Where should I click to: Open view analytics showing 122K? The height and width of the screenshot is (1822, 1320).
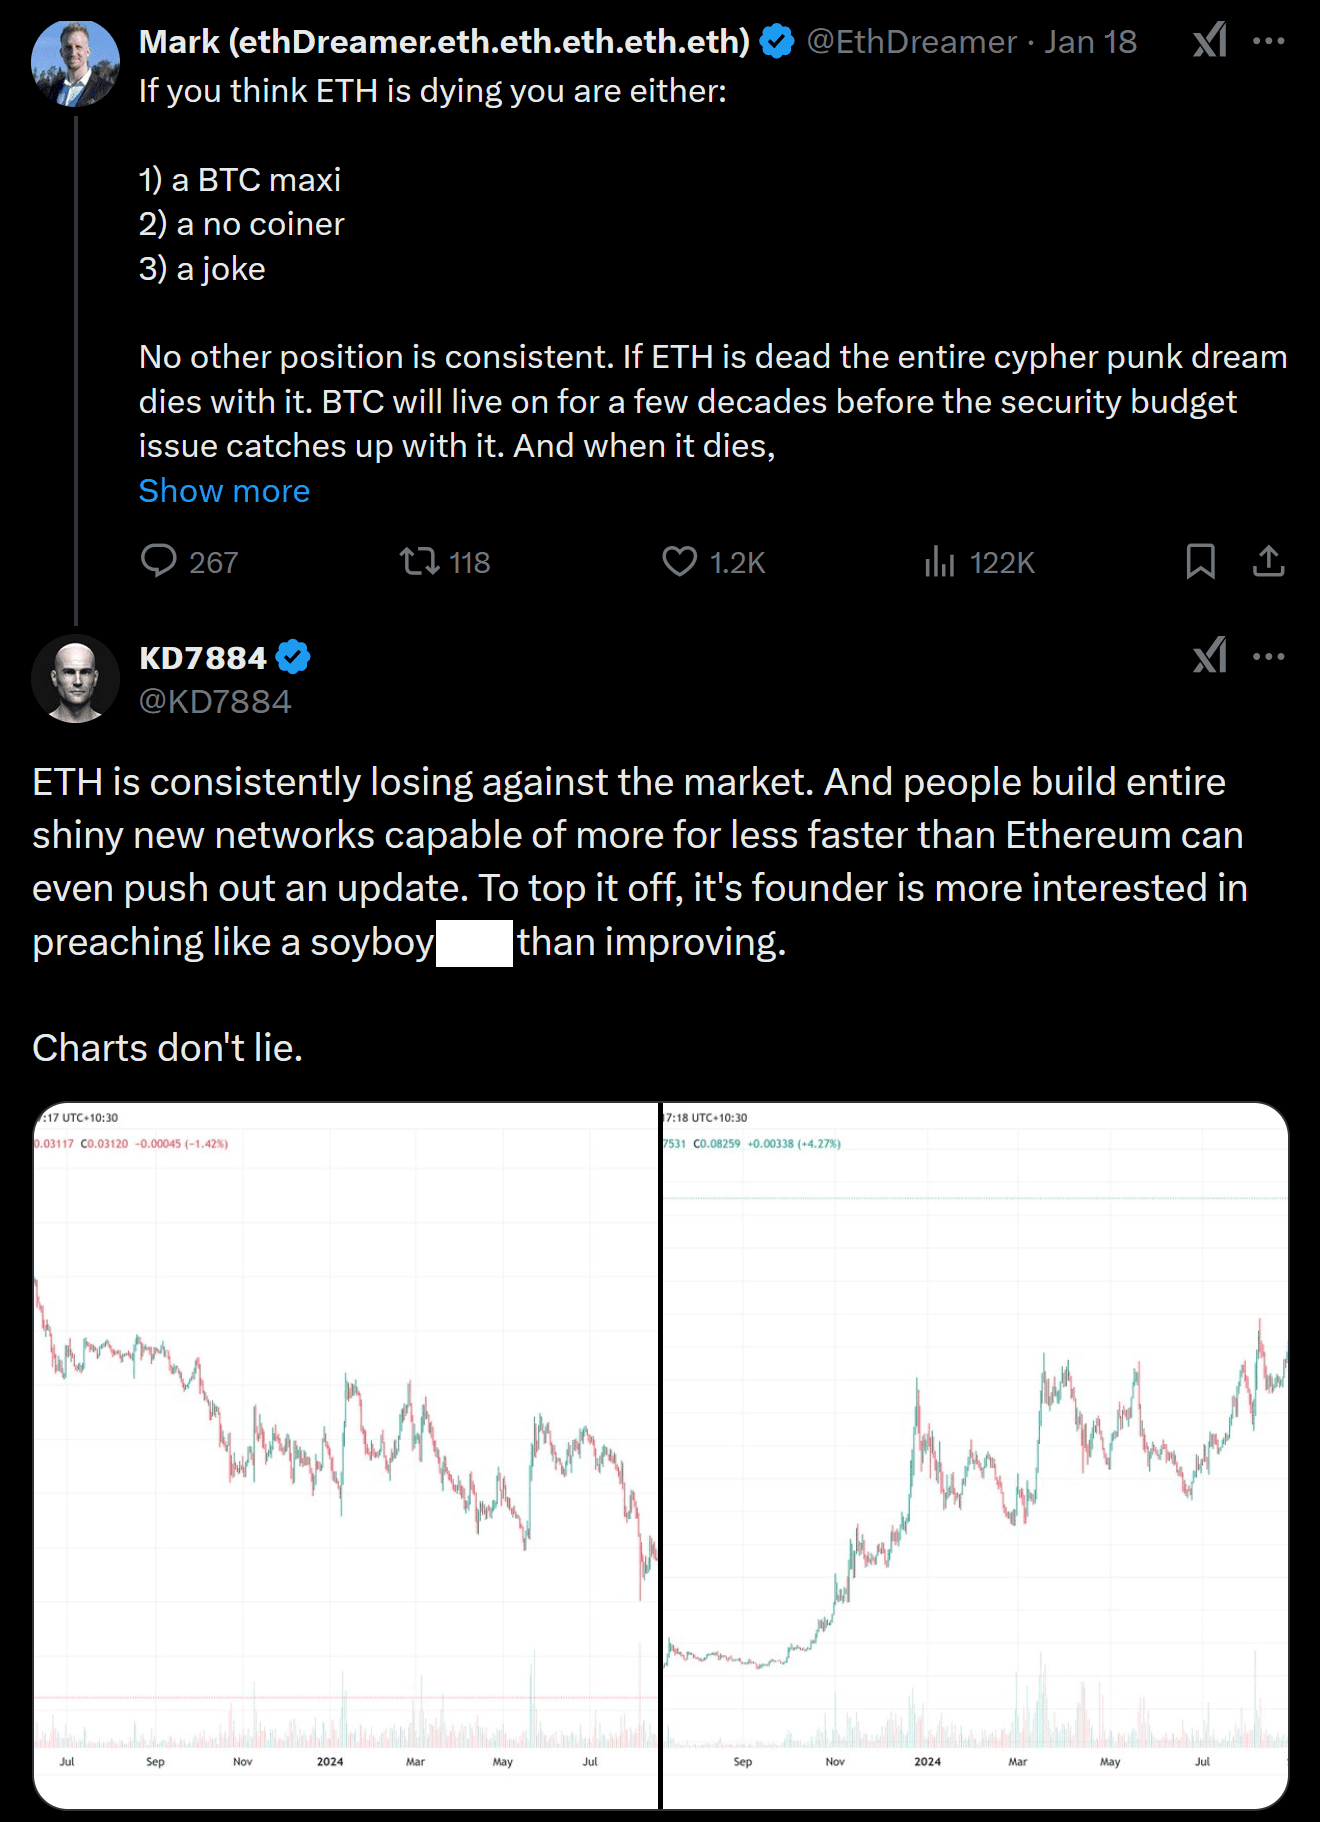940,562
